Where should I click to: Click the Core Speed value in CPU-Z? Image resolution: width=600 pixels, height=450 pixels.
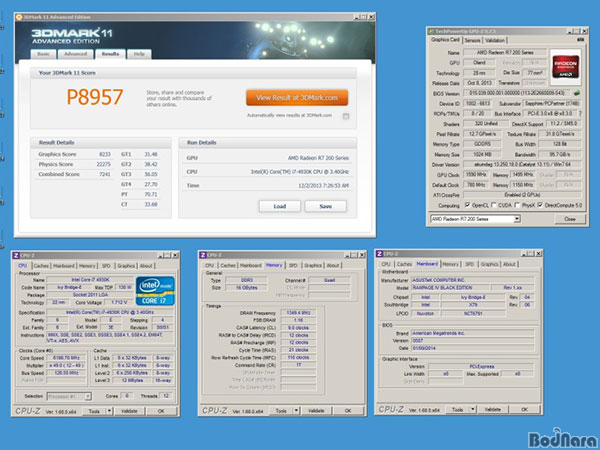tap(66, 358)
